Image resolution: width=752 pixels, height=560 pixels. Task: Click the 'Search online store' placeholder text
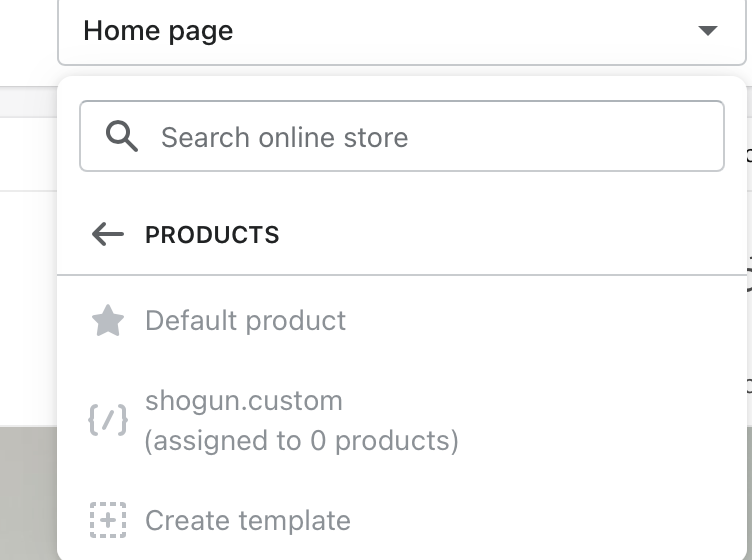[284, 137]
